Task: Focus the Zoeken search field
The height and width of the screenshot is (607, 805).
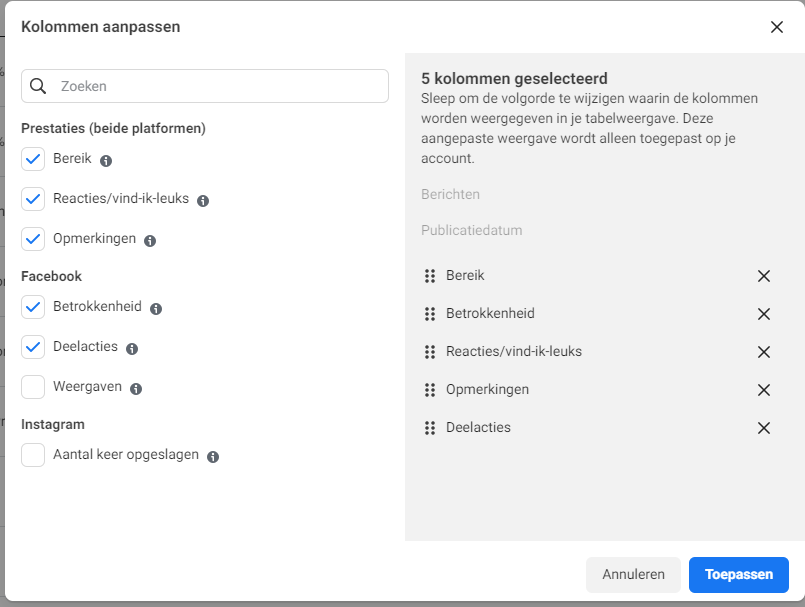Action: [x=205, y=86]
